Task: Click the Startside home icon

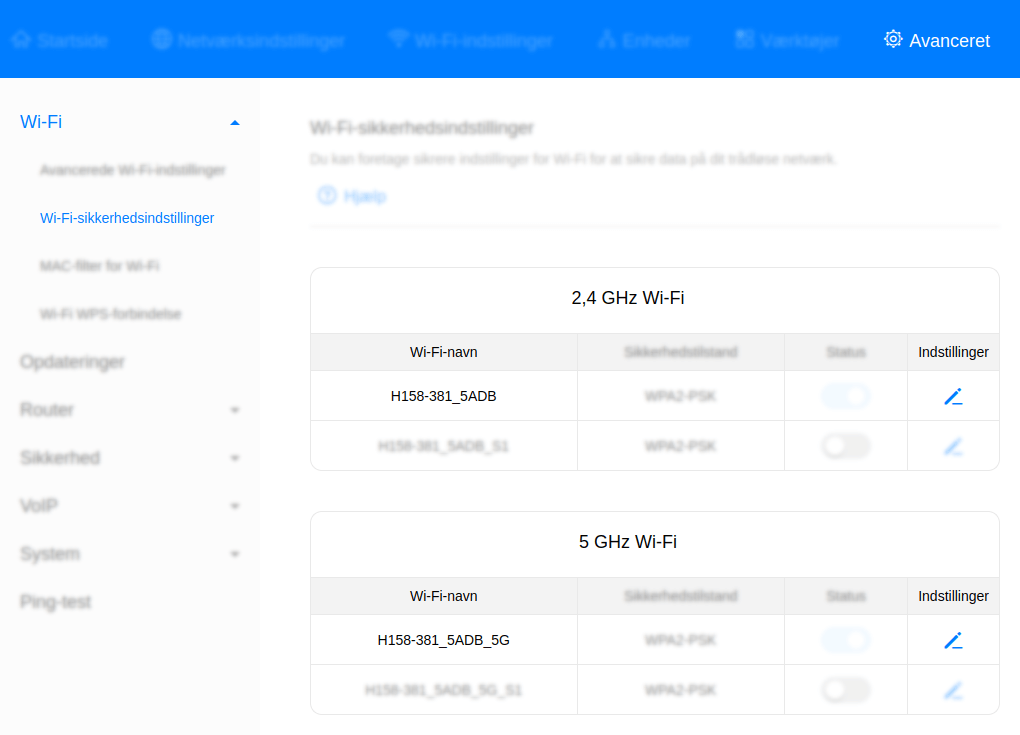Action: [22, 39]
